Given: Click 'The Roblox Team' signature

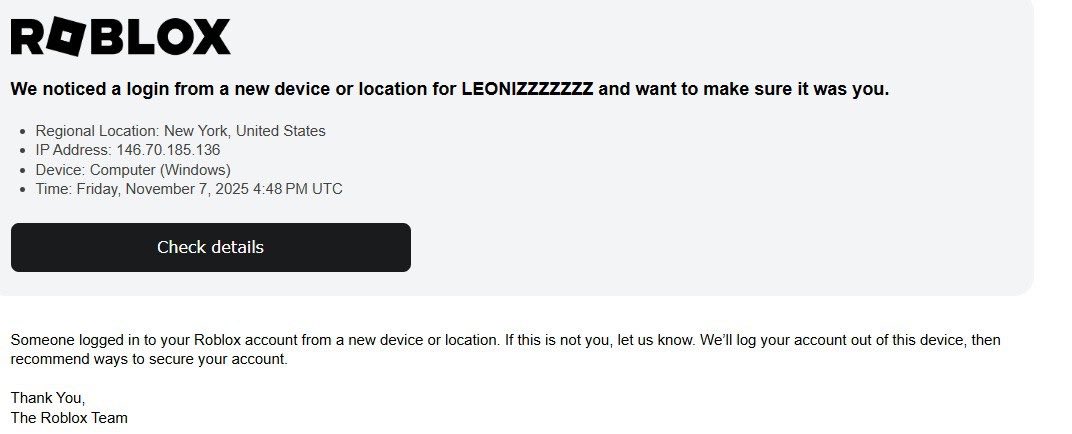Looking at the screenshot, I should click(x=69, y=418).
